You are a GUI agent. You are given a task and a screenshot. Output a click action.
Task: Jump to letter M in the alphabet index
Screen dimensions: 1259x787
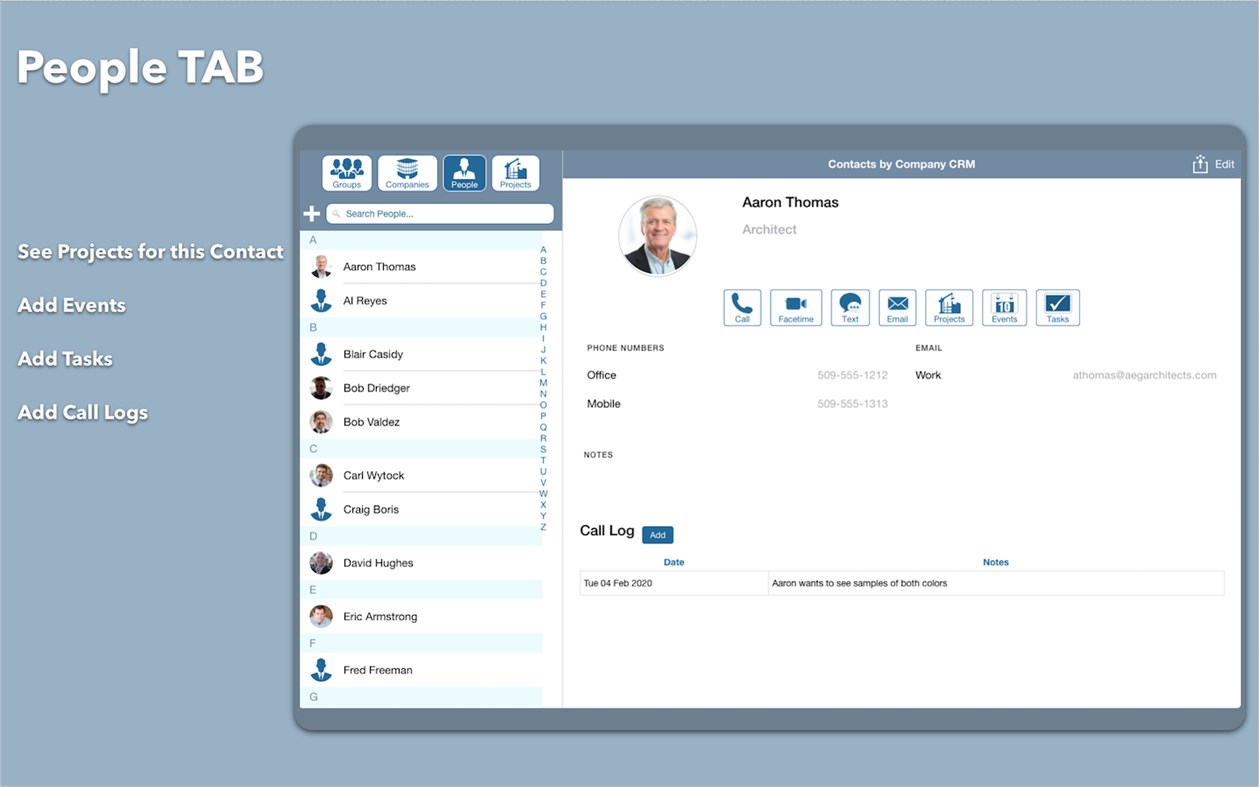543,382
